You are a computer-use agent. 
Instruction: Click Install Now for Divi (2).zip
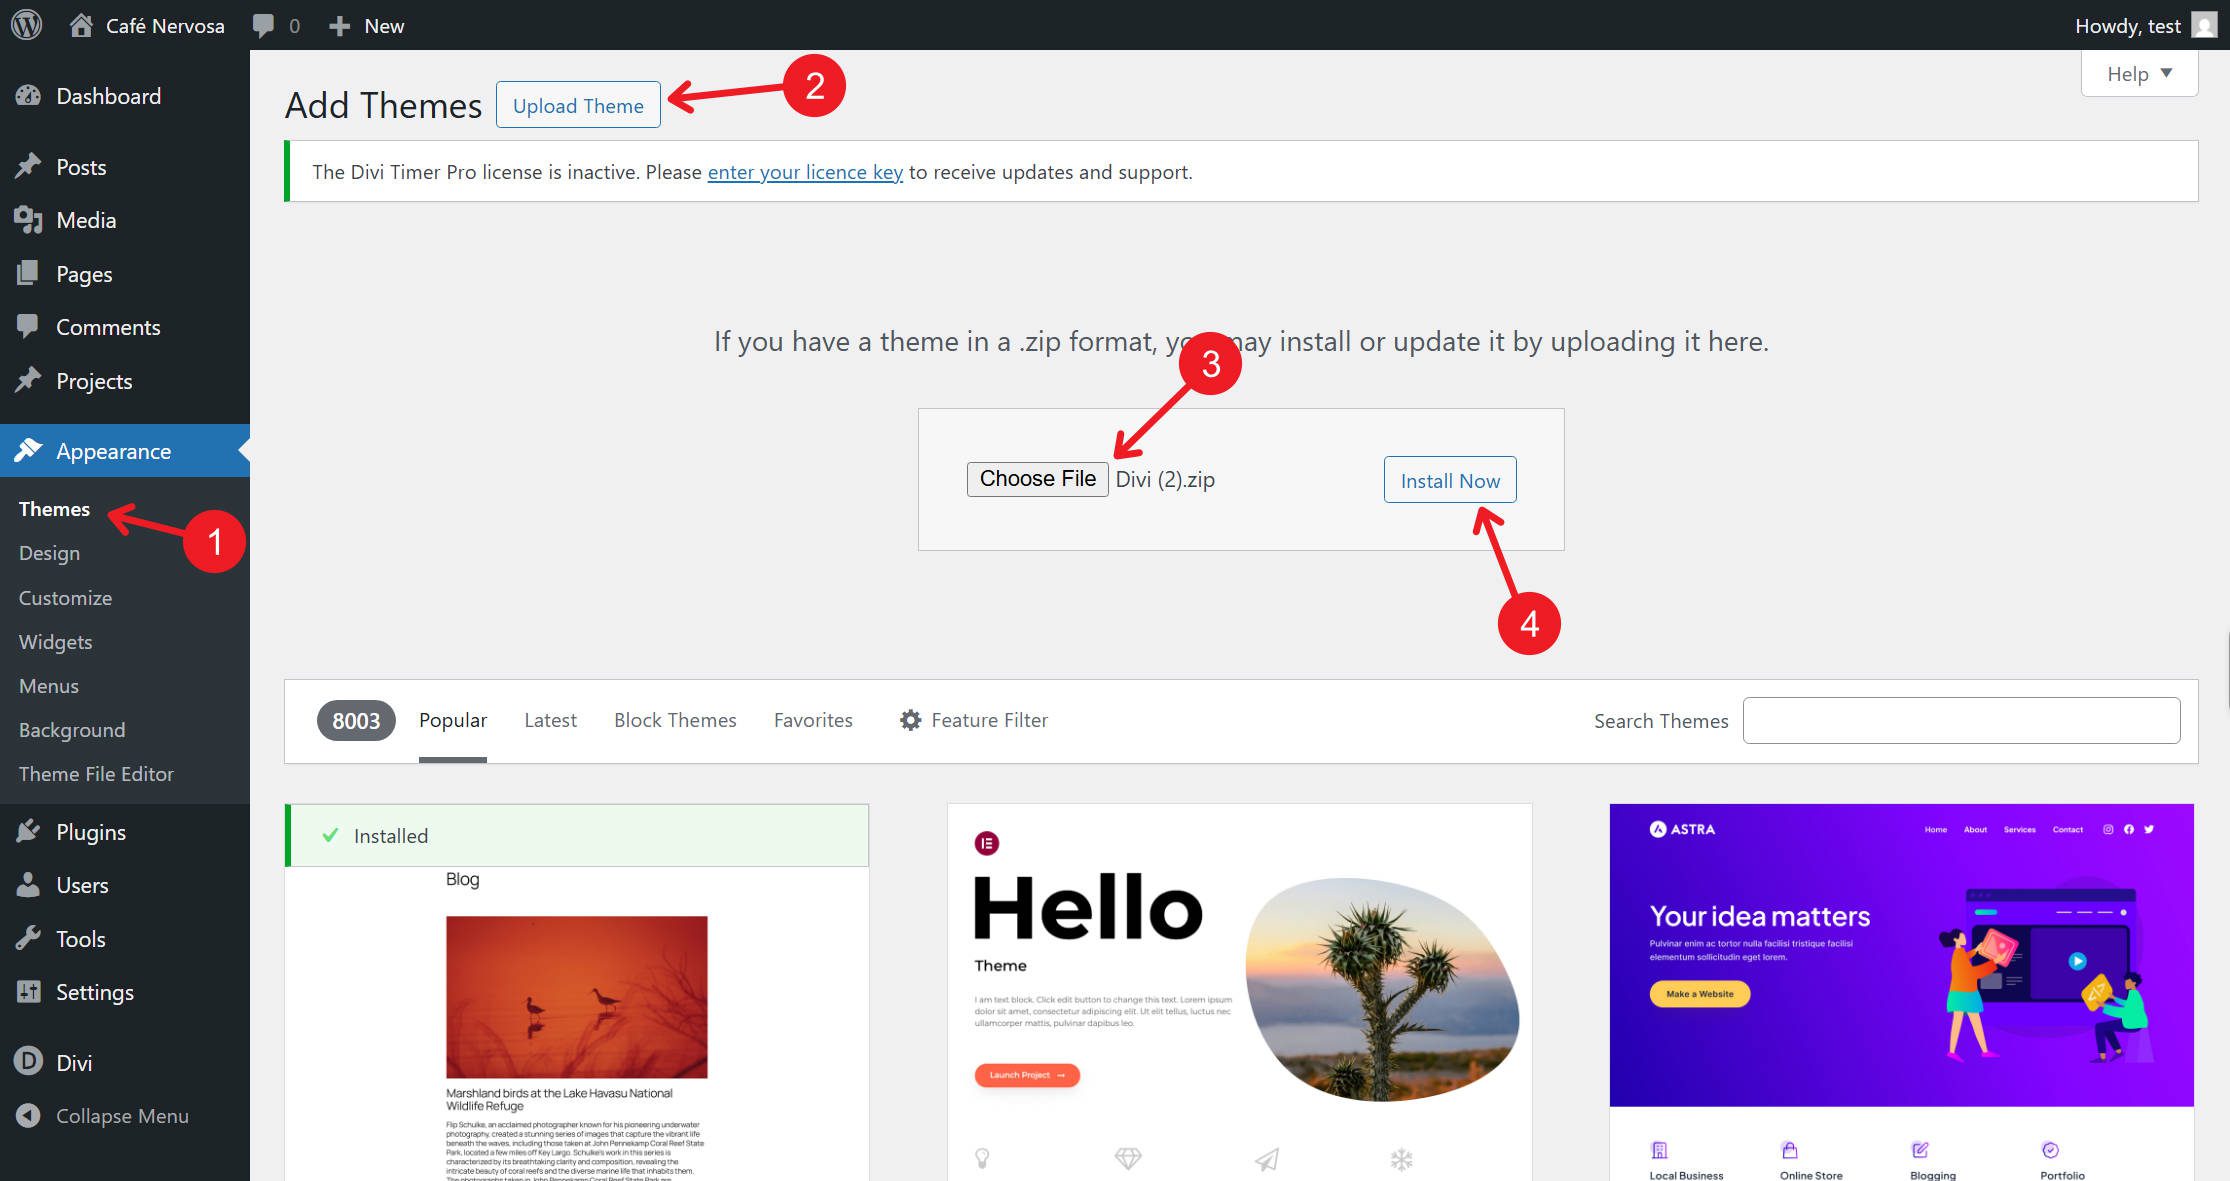[1450, 480]
